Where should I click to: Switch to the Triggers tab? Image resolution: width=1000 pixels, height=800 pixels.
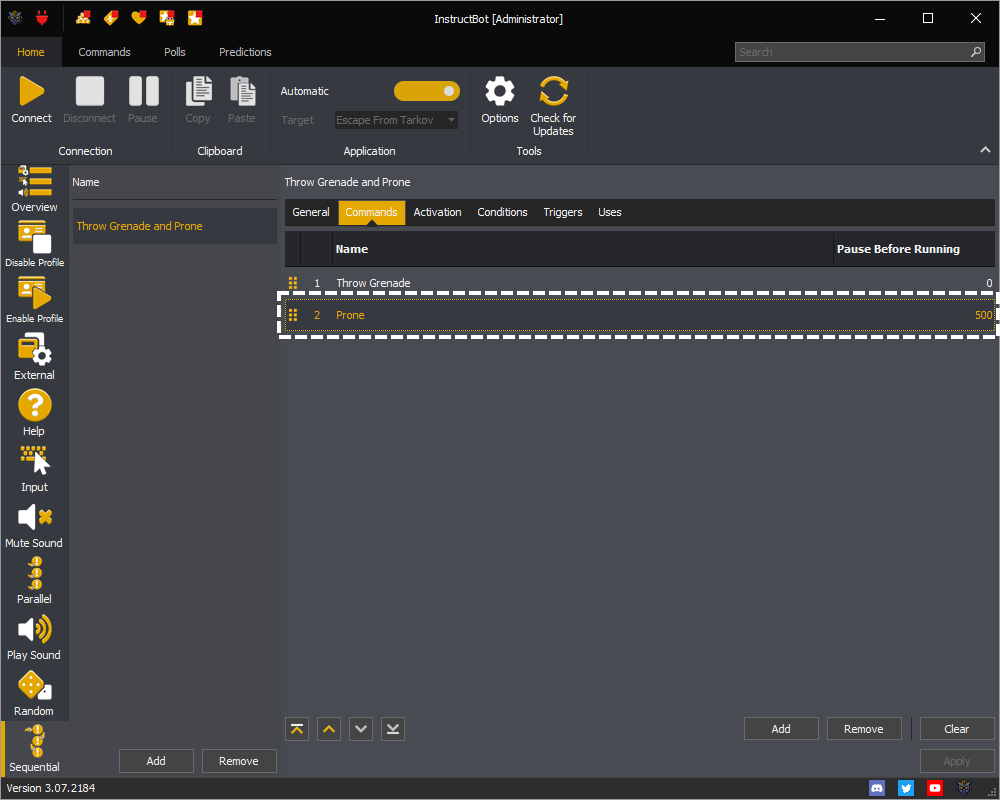click(563, 212)
